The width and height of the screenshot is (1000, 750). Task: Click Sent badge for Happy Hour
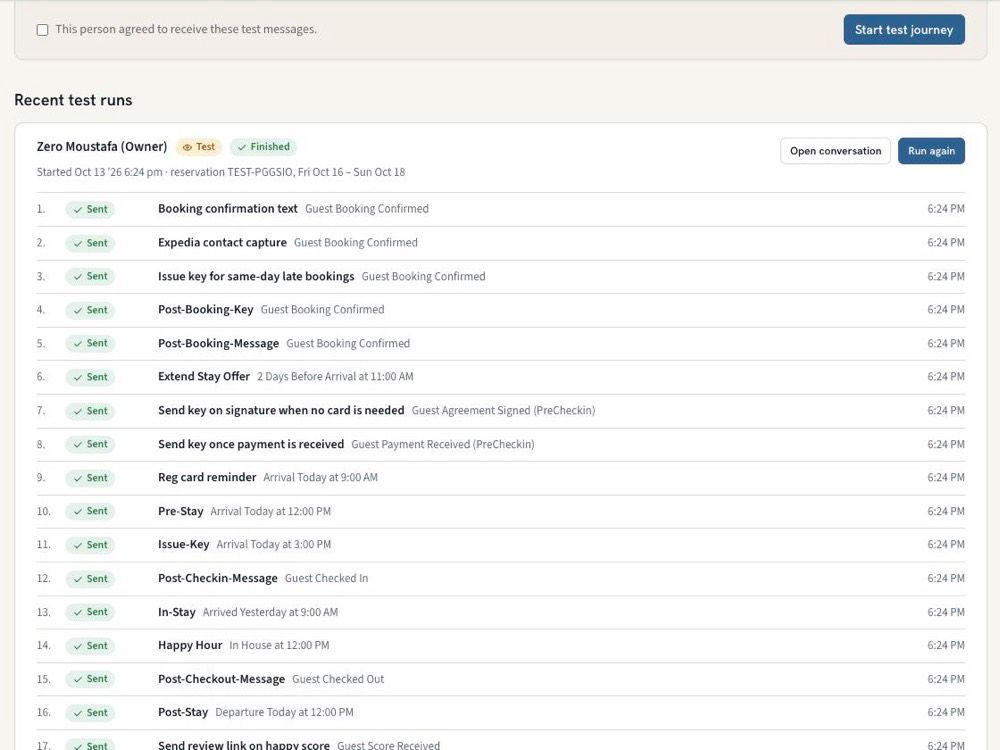(x=90, y=645)
